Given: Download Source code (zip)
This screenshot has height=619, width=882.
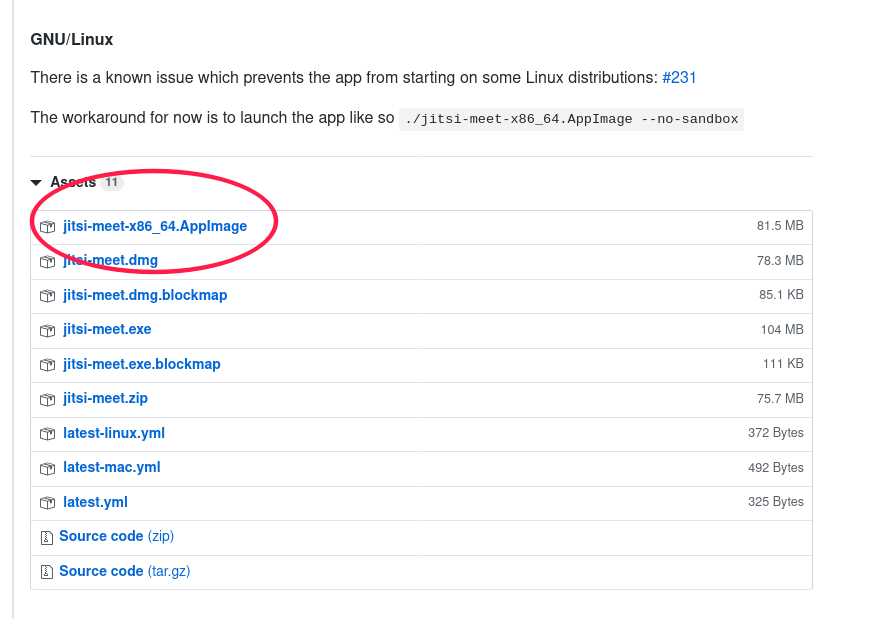Looking at the screenshot, I should [116, 536].
